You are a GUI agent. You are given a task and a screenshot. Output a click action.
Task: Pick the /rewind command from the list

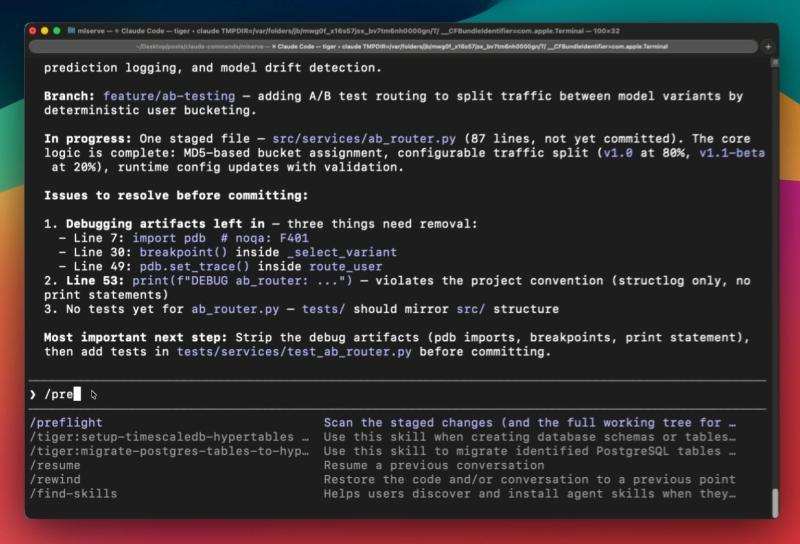pyautogui.click(x=55, y=479)
